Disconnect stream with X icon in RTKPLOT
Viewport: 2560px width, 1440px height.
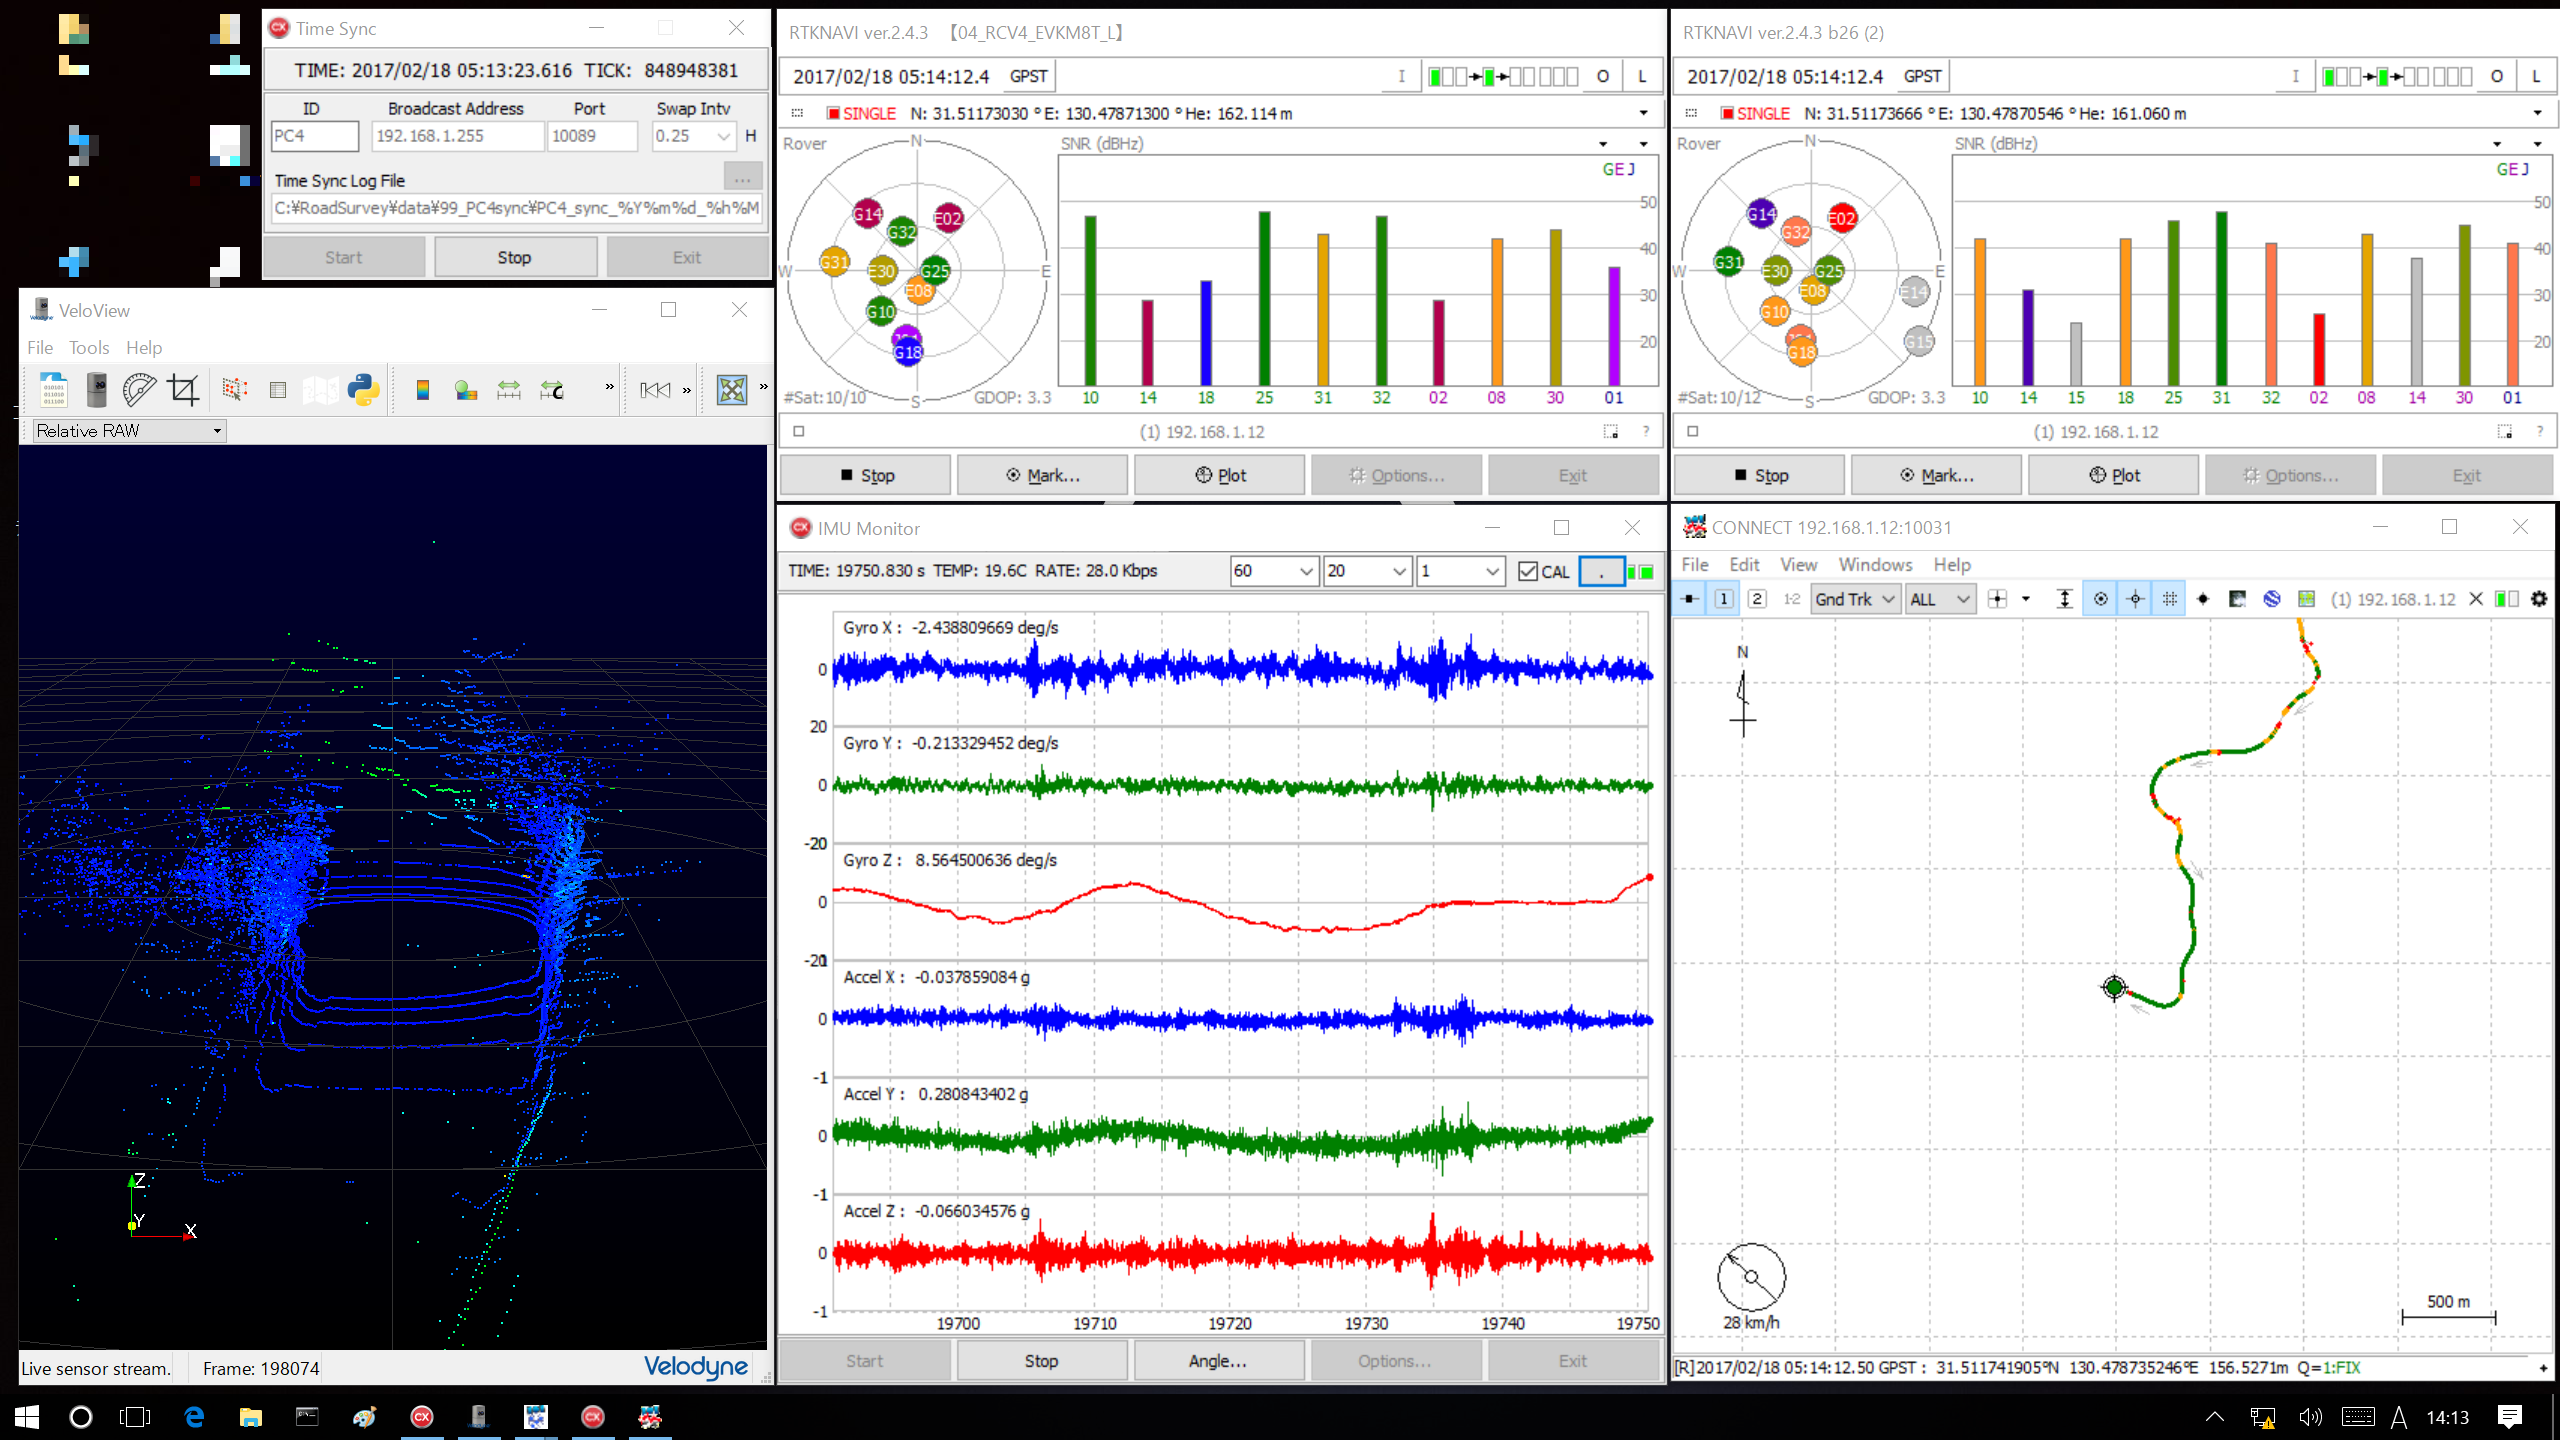(2476, 599)
